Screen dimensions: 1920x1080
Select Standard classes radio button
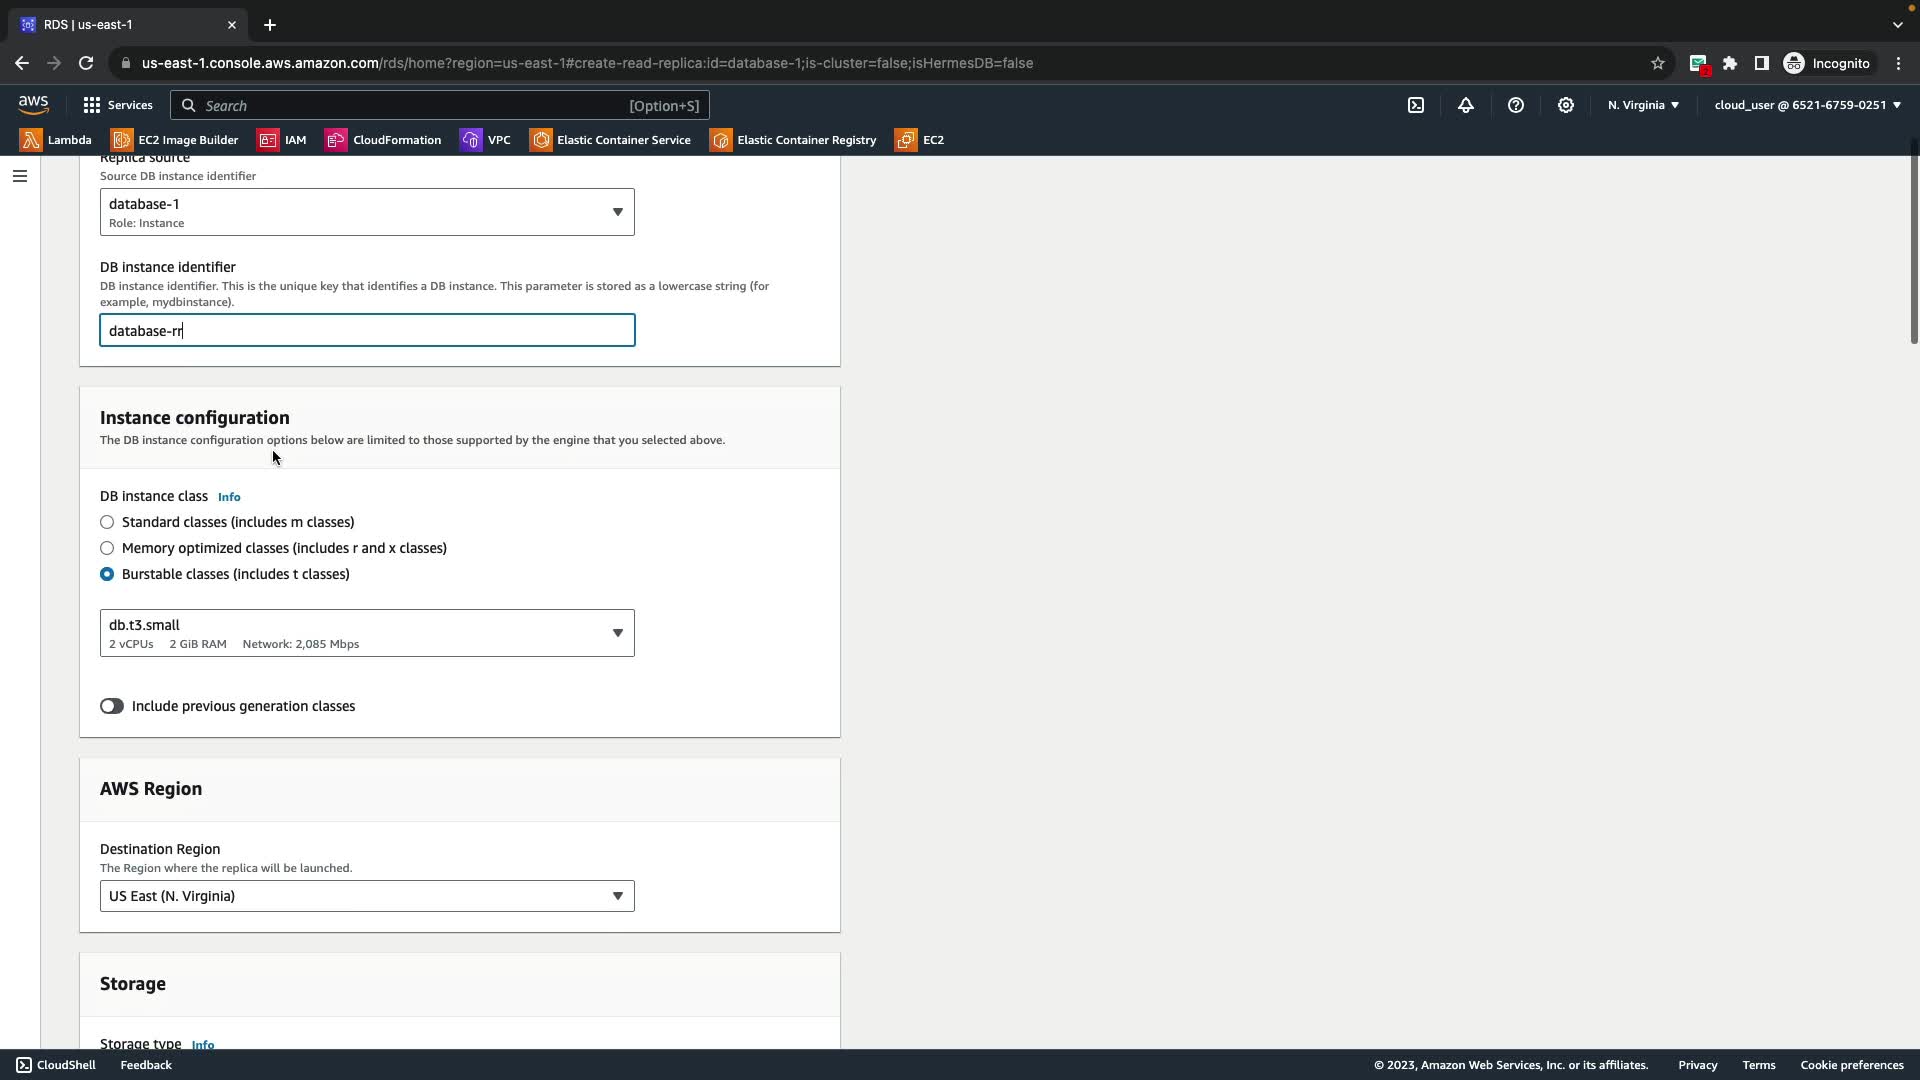tap(107, 522)
